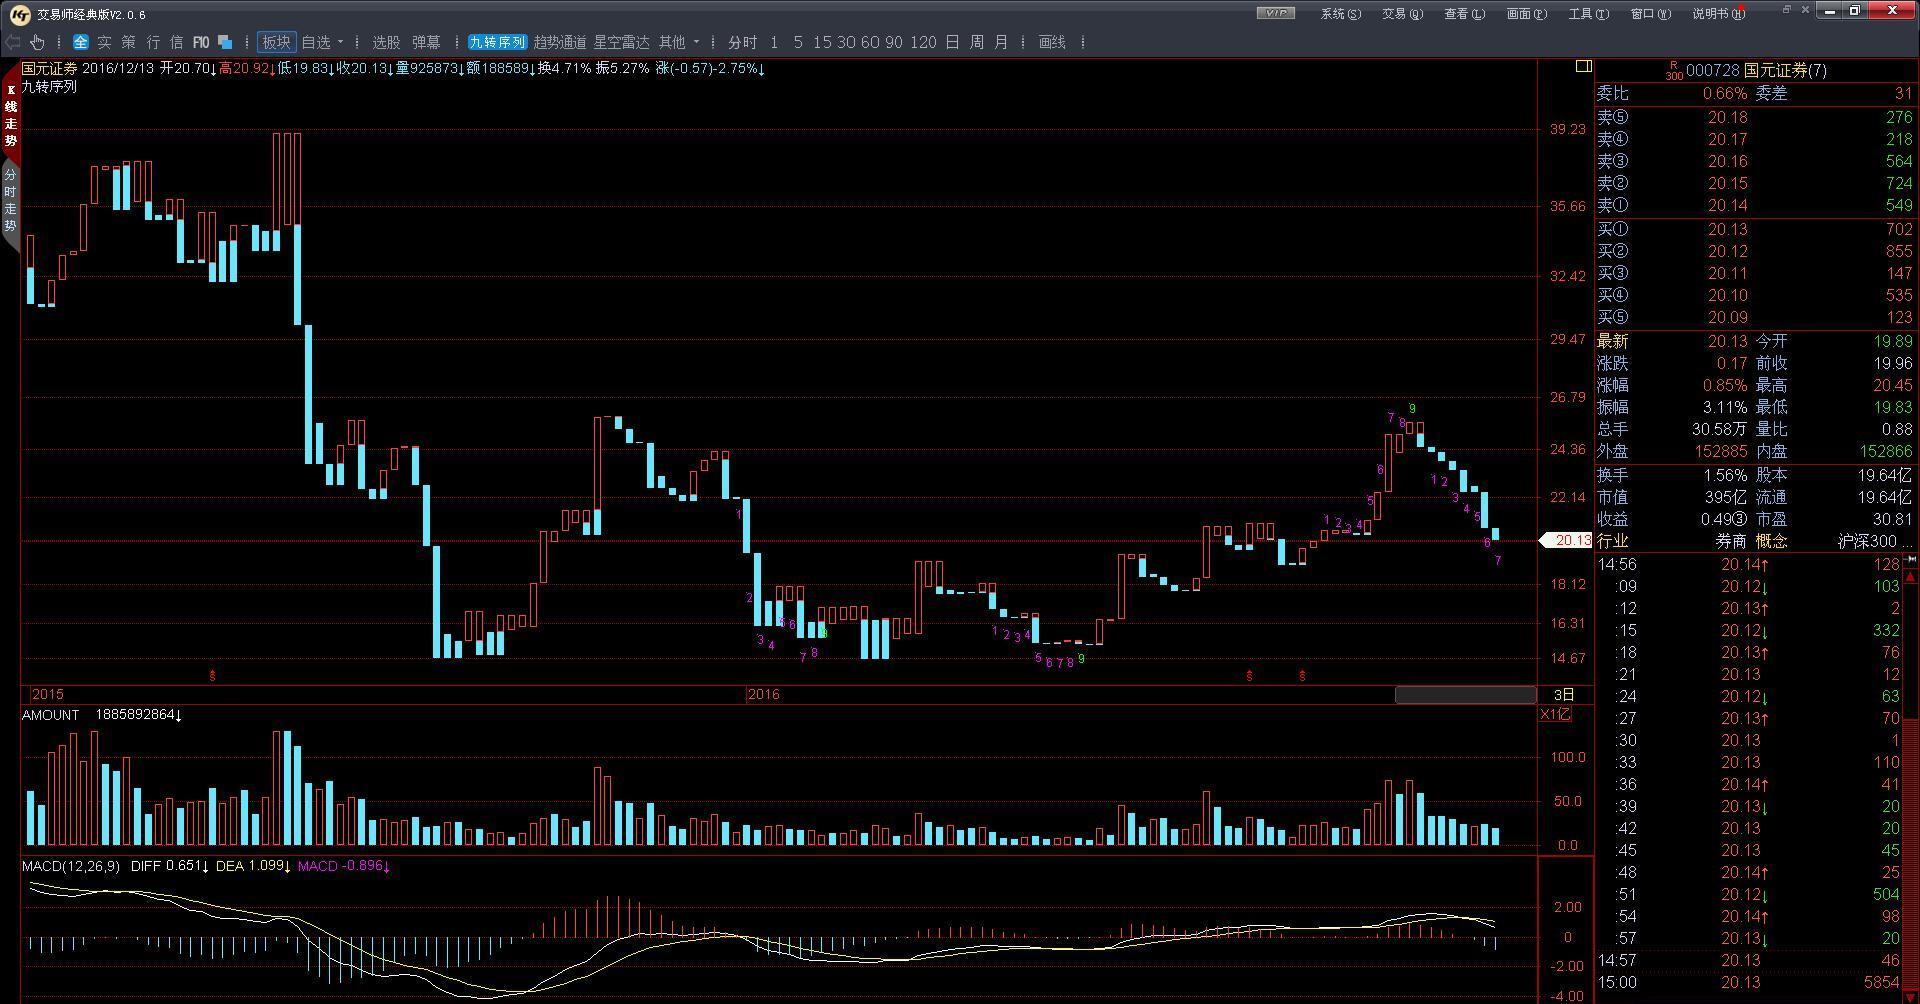
Task: Click the 沪深300 concept value
Action: (x=1867, y=541)
